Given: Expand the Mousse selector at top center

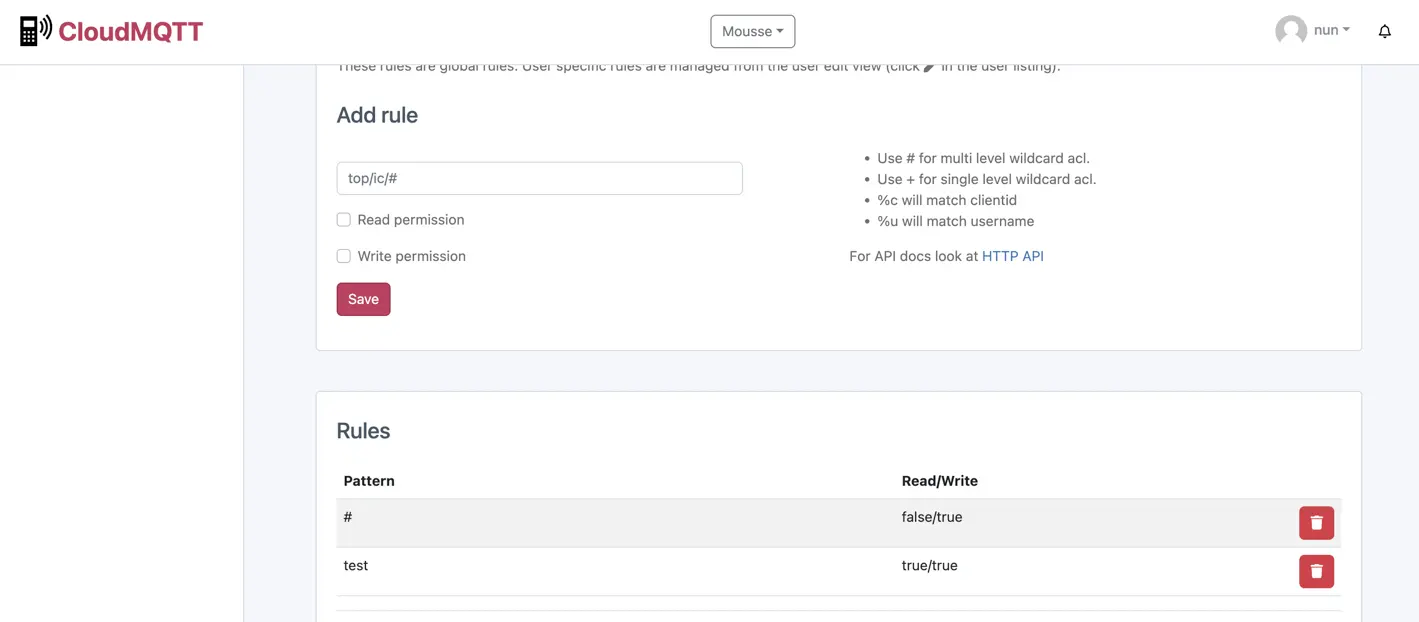Looking at the screenshot, I should 752,31.
